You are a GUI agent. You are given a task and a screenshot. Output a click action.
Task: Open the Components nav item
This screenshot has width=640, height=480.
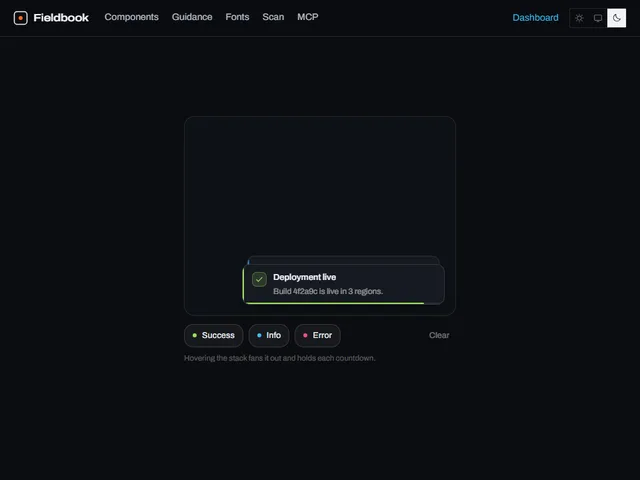[x=131, y=17]
